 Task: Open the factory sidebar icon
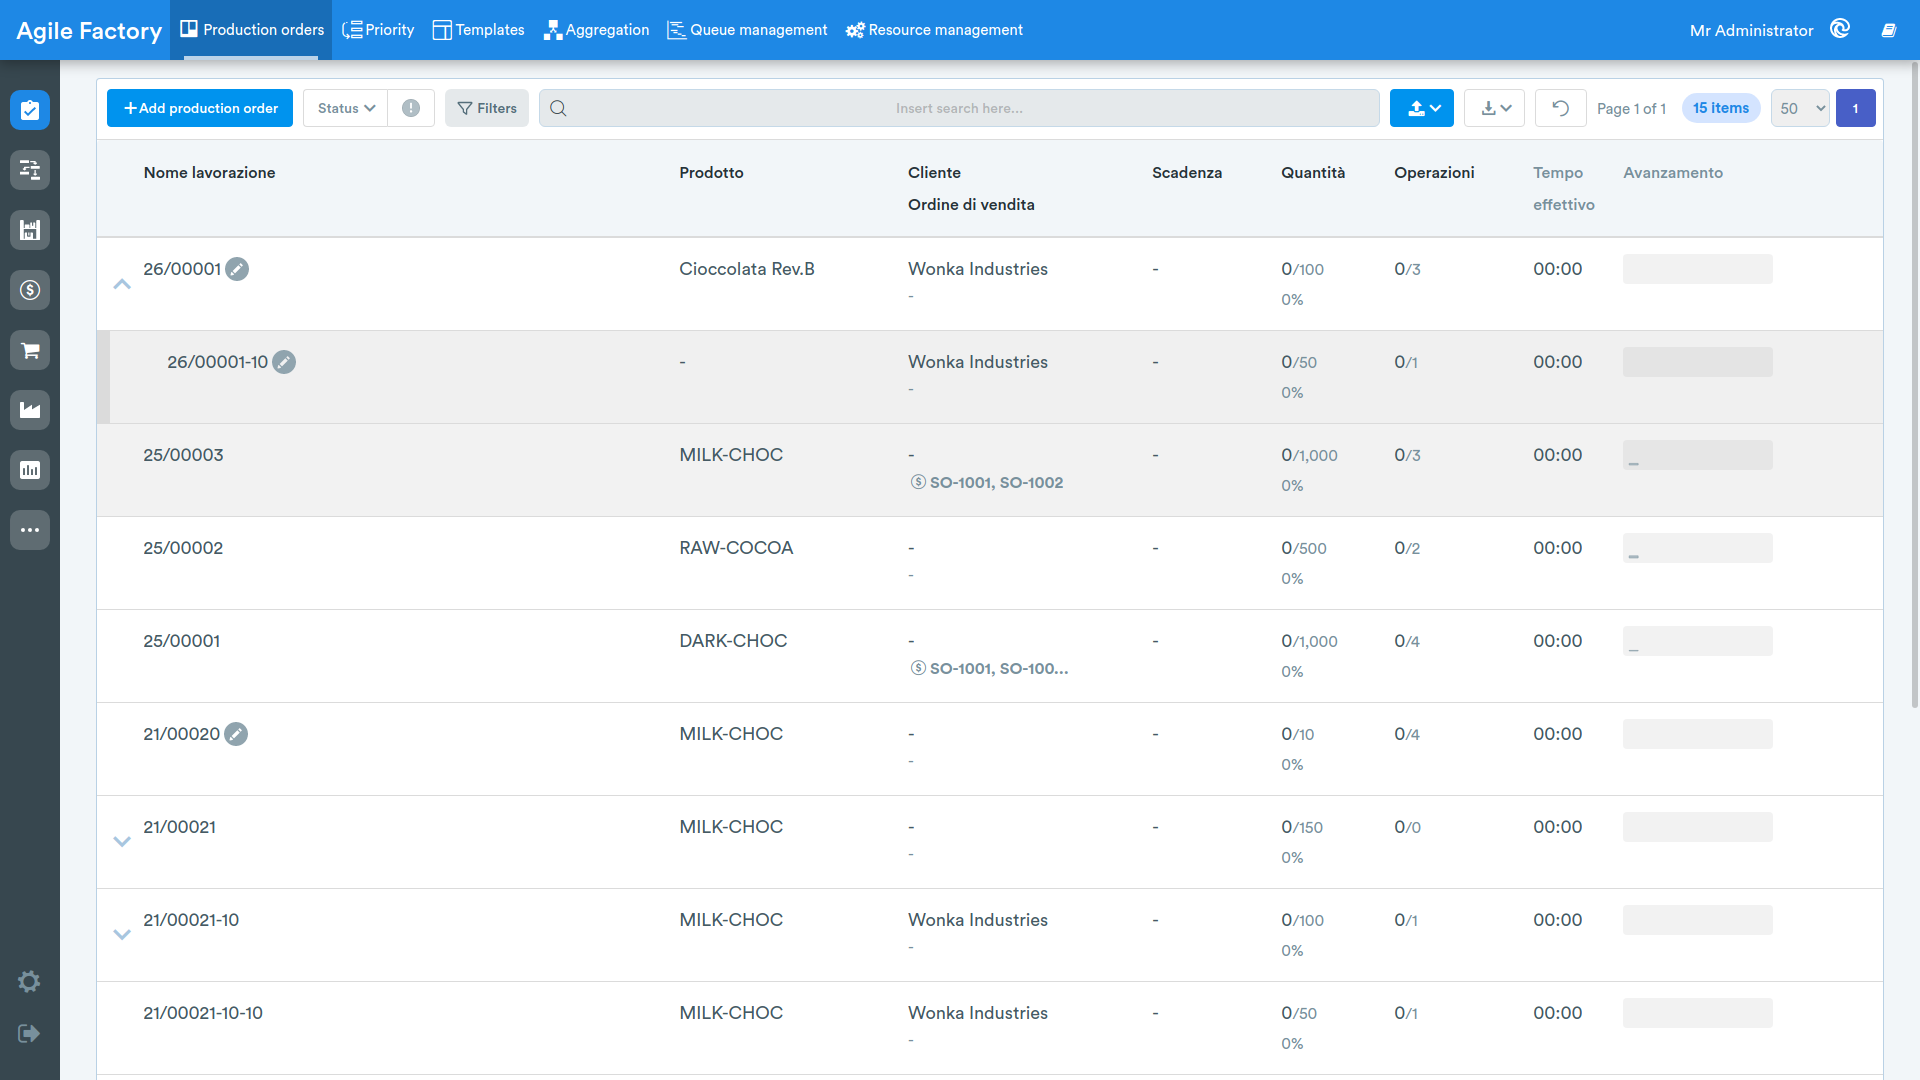[x=30, y=410]
